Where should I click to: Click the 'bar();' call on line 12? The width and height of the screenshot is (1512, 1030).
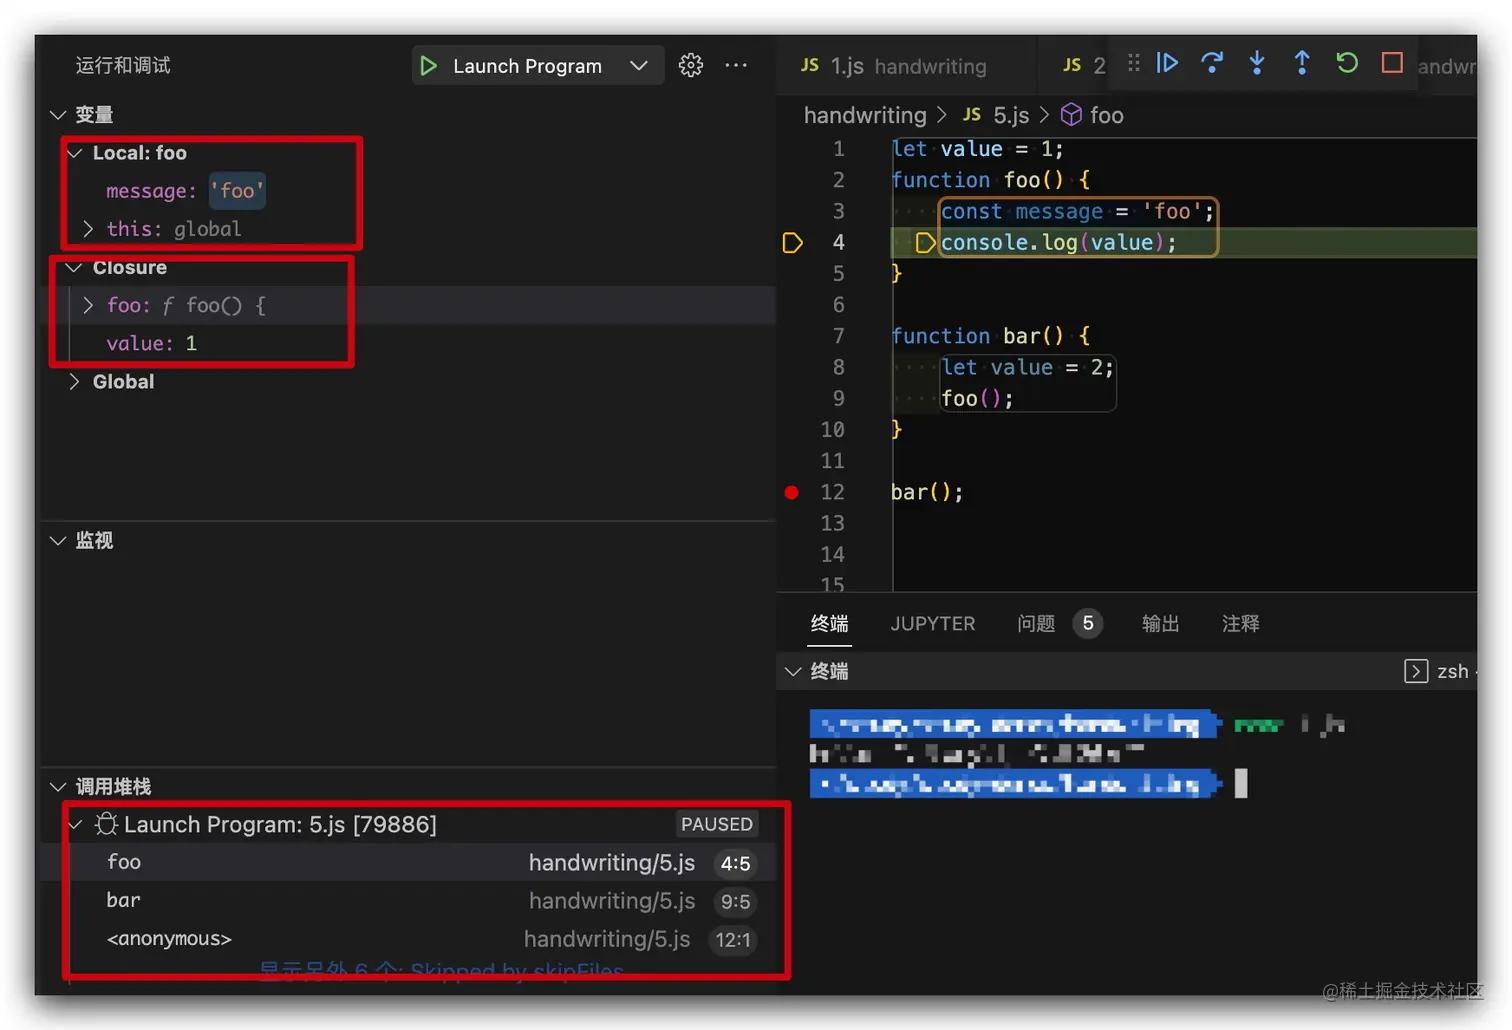coord(927,492)
